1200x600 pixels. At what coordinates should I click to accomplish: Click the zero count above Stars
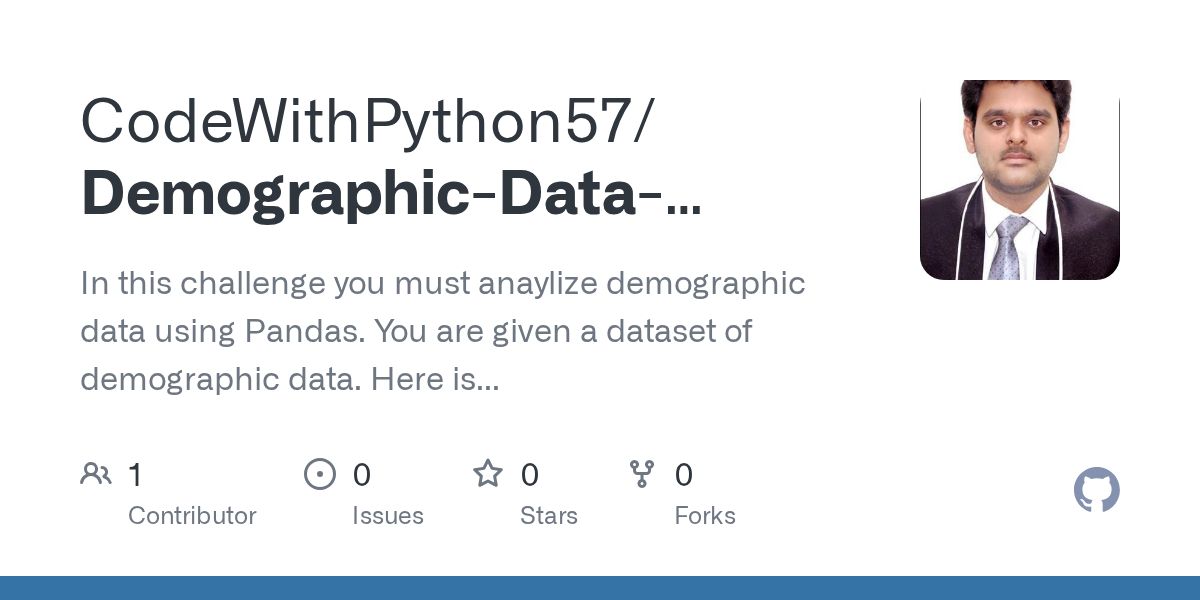(x=530, y=475)
